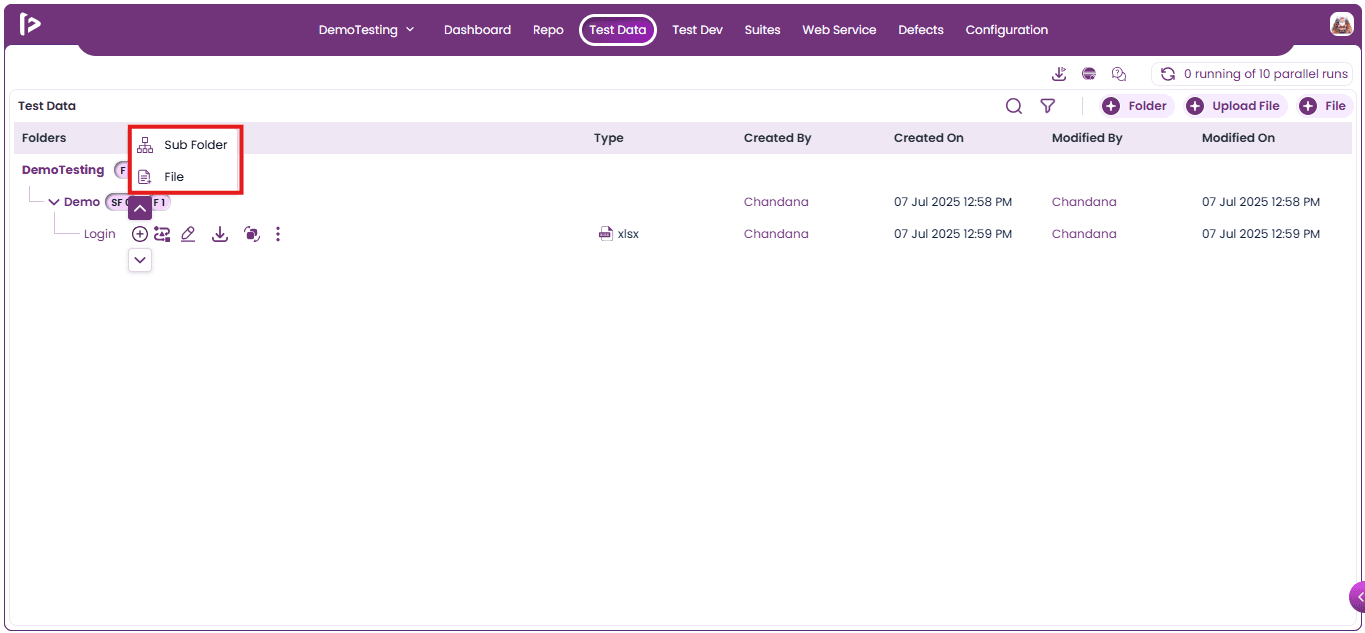Go to the Dashboard tab

click(x=477, y=30)
